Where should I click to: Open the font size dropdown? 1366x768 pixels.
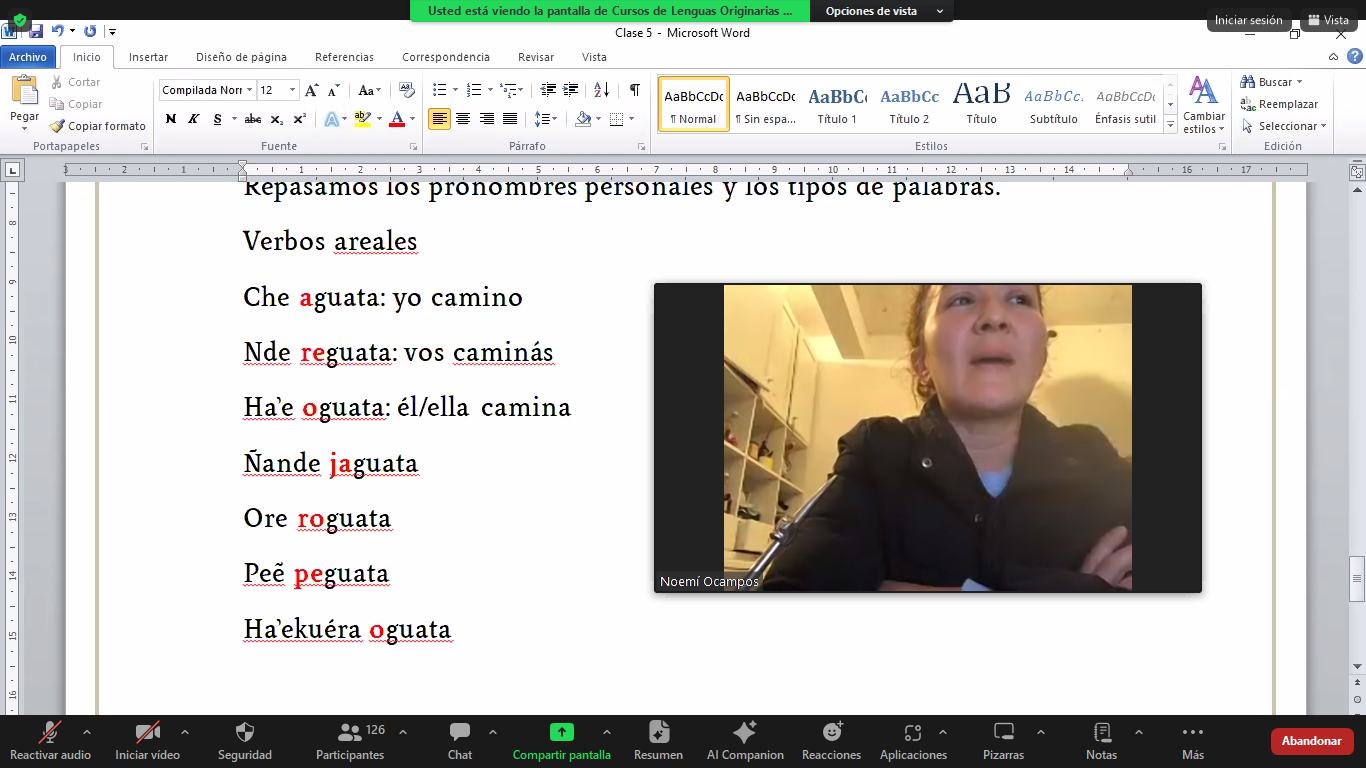[x=292, y=90]
